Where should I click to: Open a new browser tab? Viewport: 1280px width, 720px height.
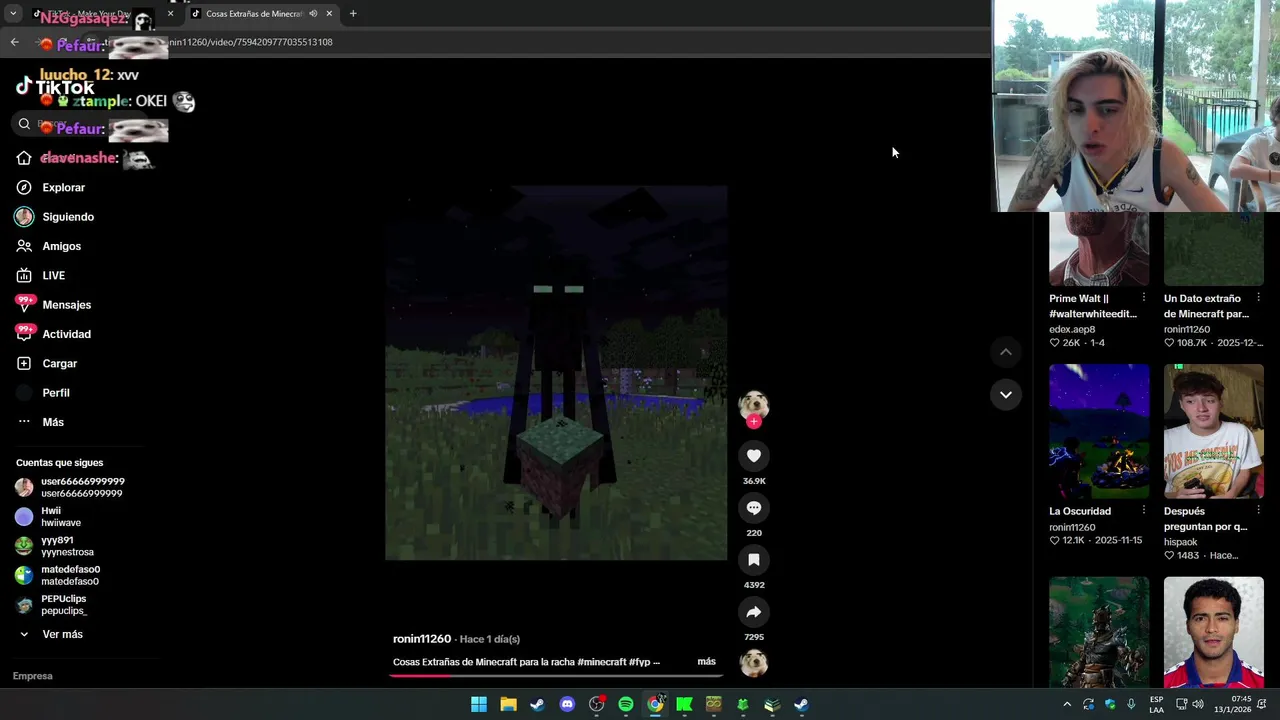click(353, 14)
